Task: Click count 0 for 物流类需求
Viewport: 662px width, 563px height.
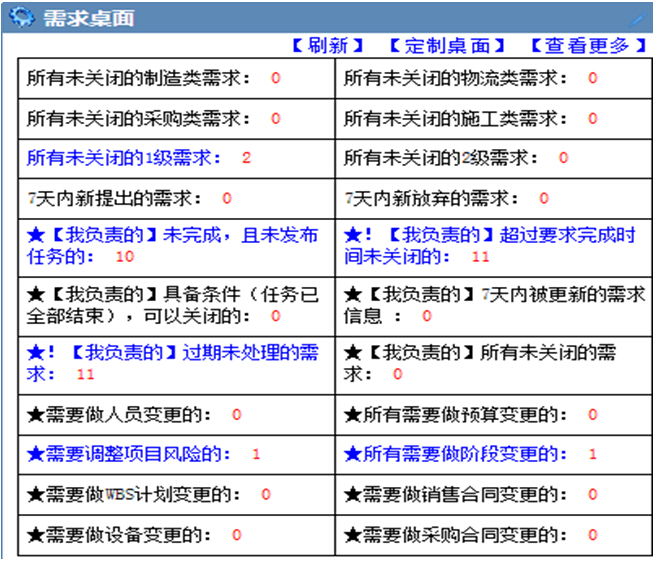Action: tap(593, 78)
